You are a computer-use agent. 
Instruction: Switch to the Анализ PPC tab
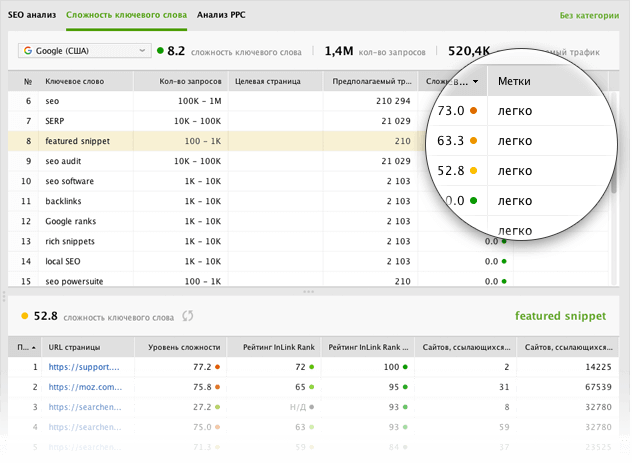[x=221, y=15]
